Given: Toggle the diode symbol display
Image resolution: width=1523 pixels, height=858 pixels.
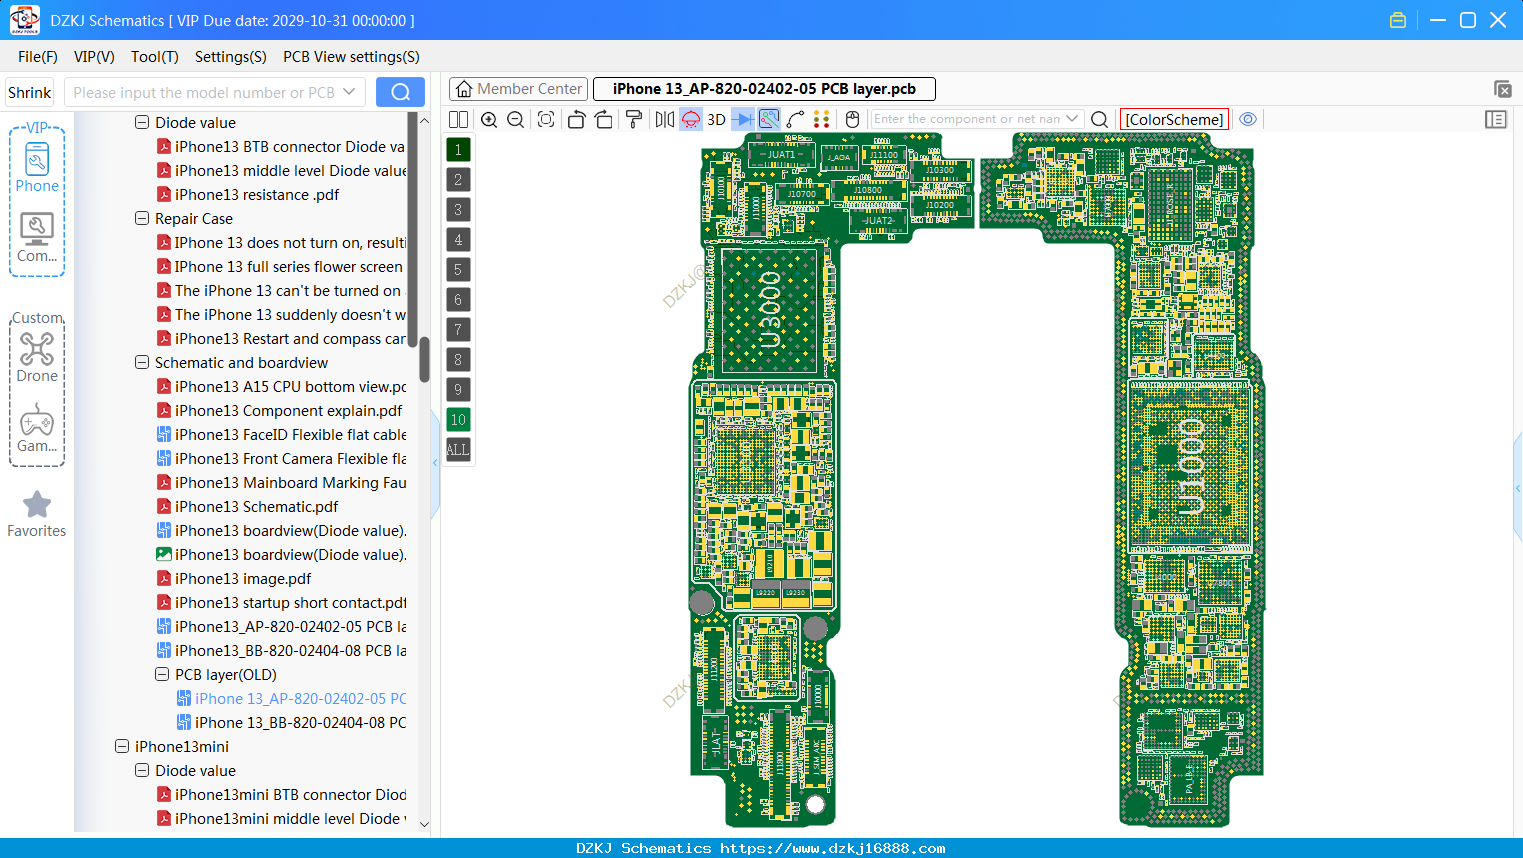Looking at the screenshot, I should click(x=743, y=119).
